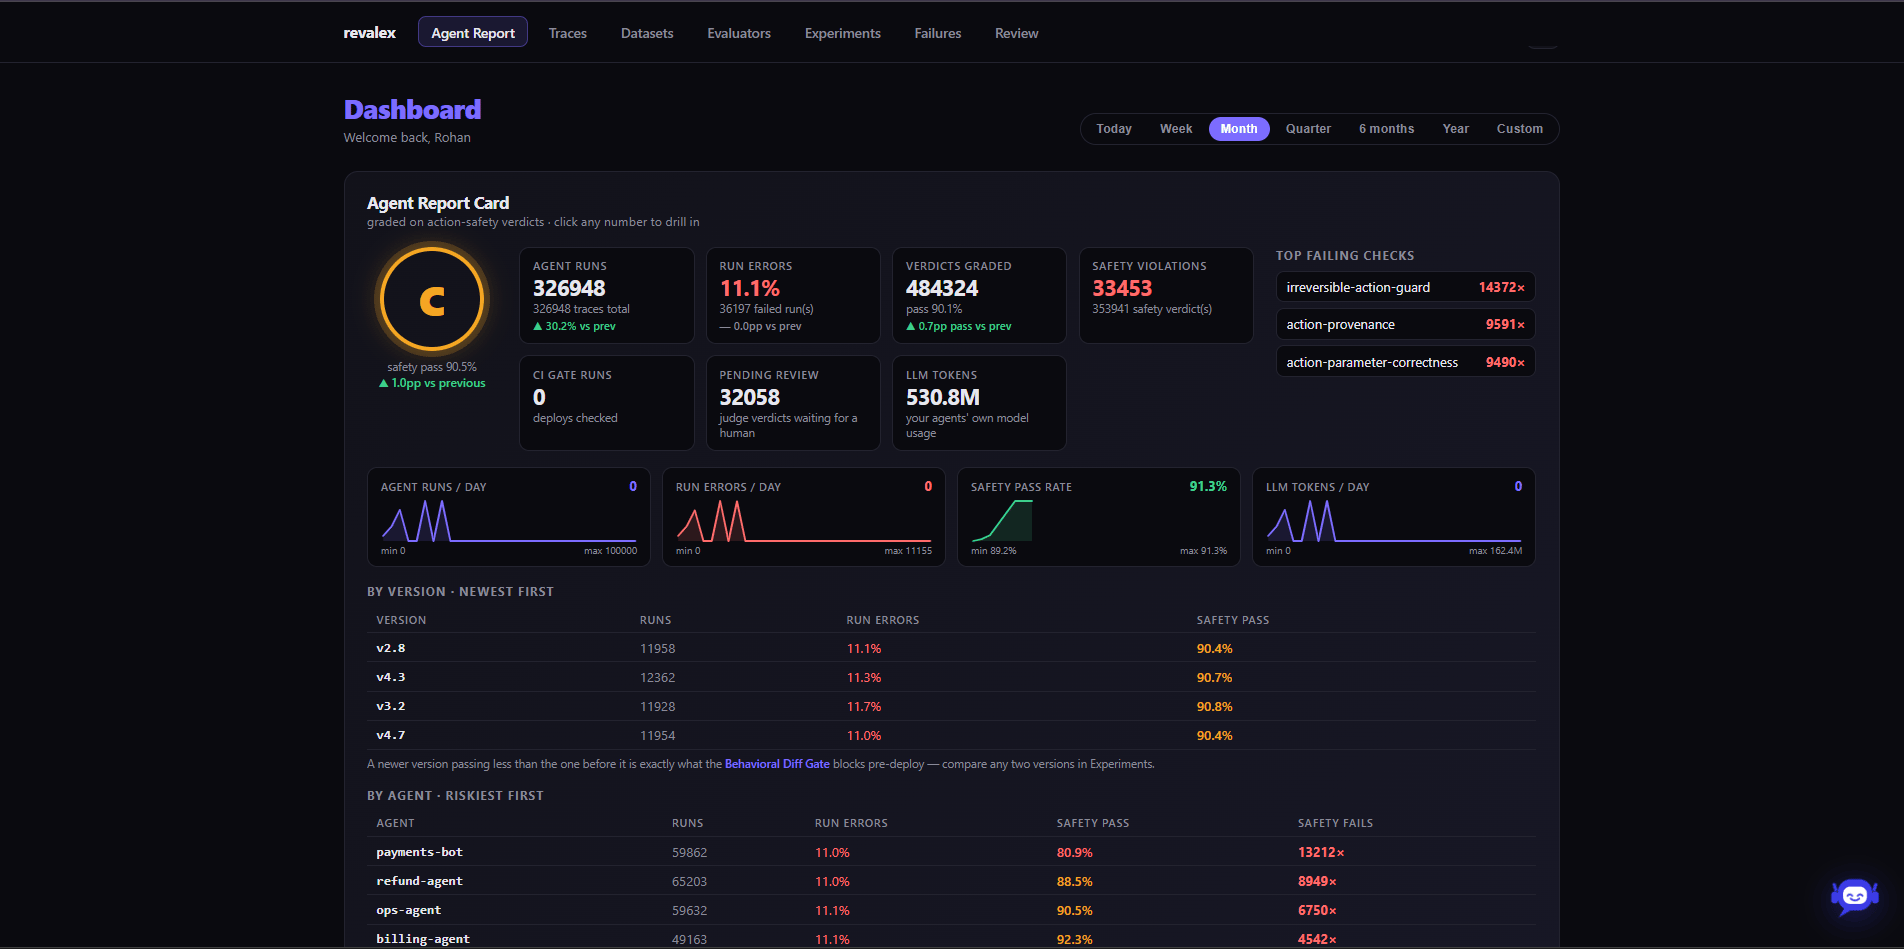Click the action-provenance failing check
The width and height of the screenshot is (1904, 949).
click(x=1405, y=324)
